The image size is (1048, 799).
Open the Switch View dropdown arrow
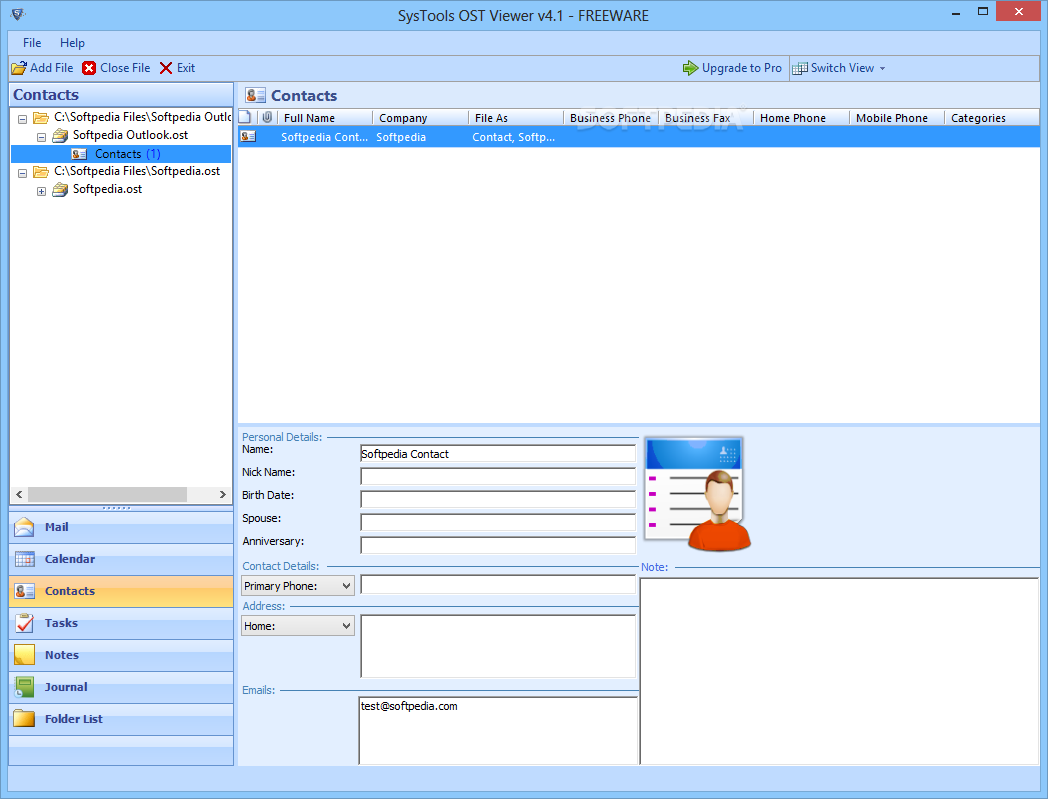coord(883,69)
